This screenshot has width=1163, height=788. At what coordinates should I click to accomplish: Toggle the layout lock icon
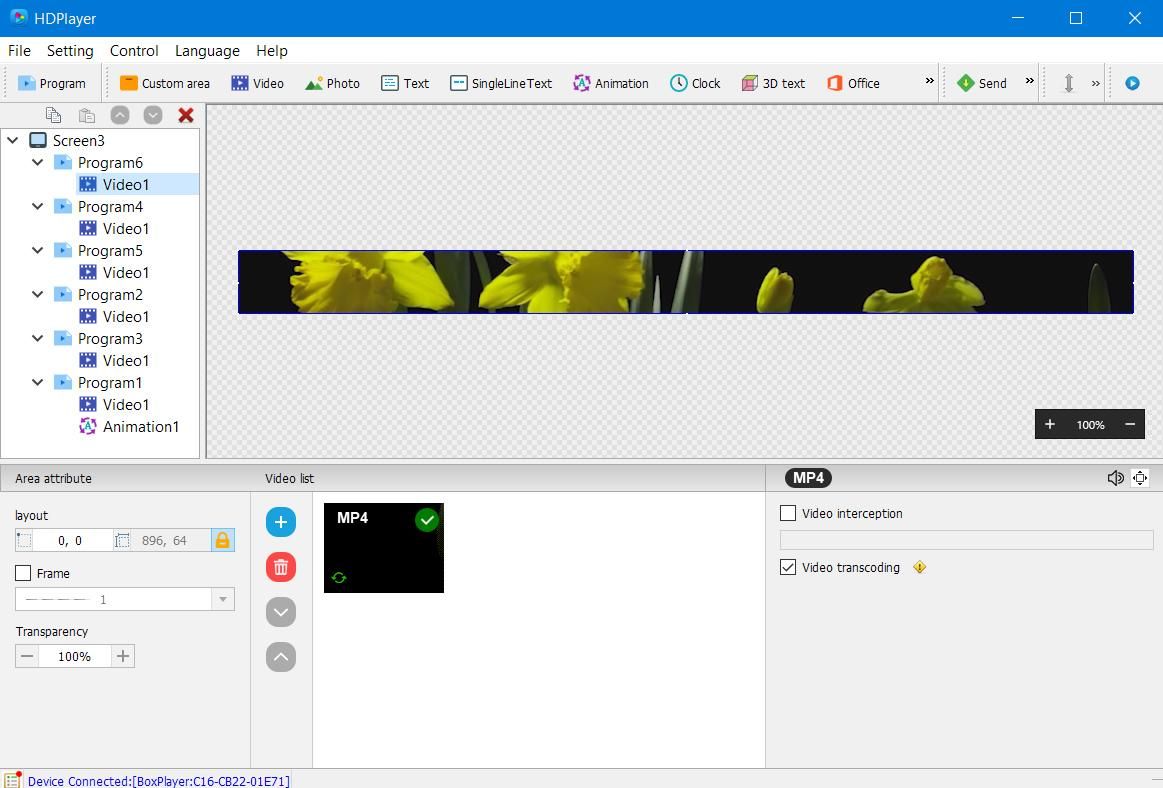pos(222,540)
